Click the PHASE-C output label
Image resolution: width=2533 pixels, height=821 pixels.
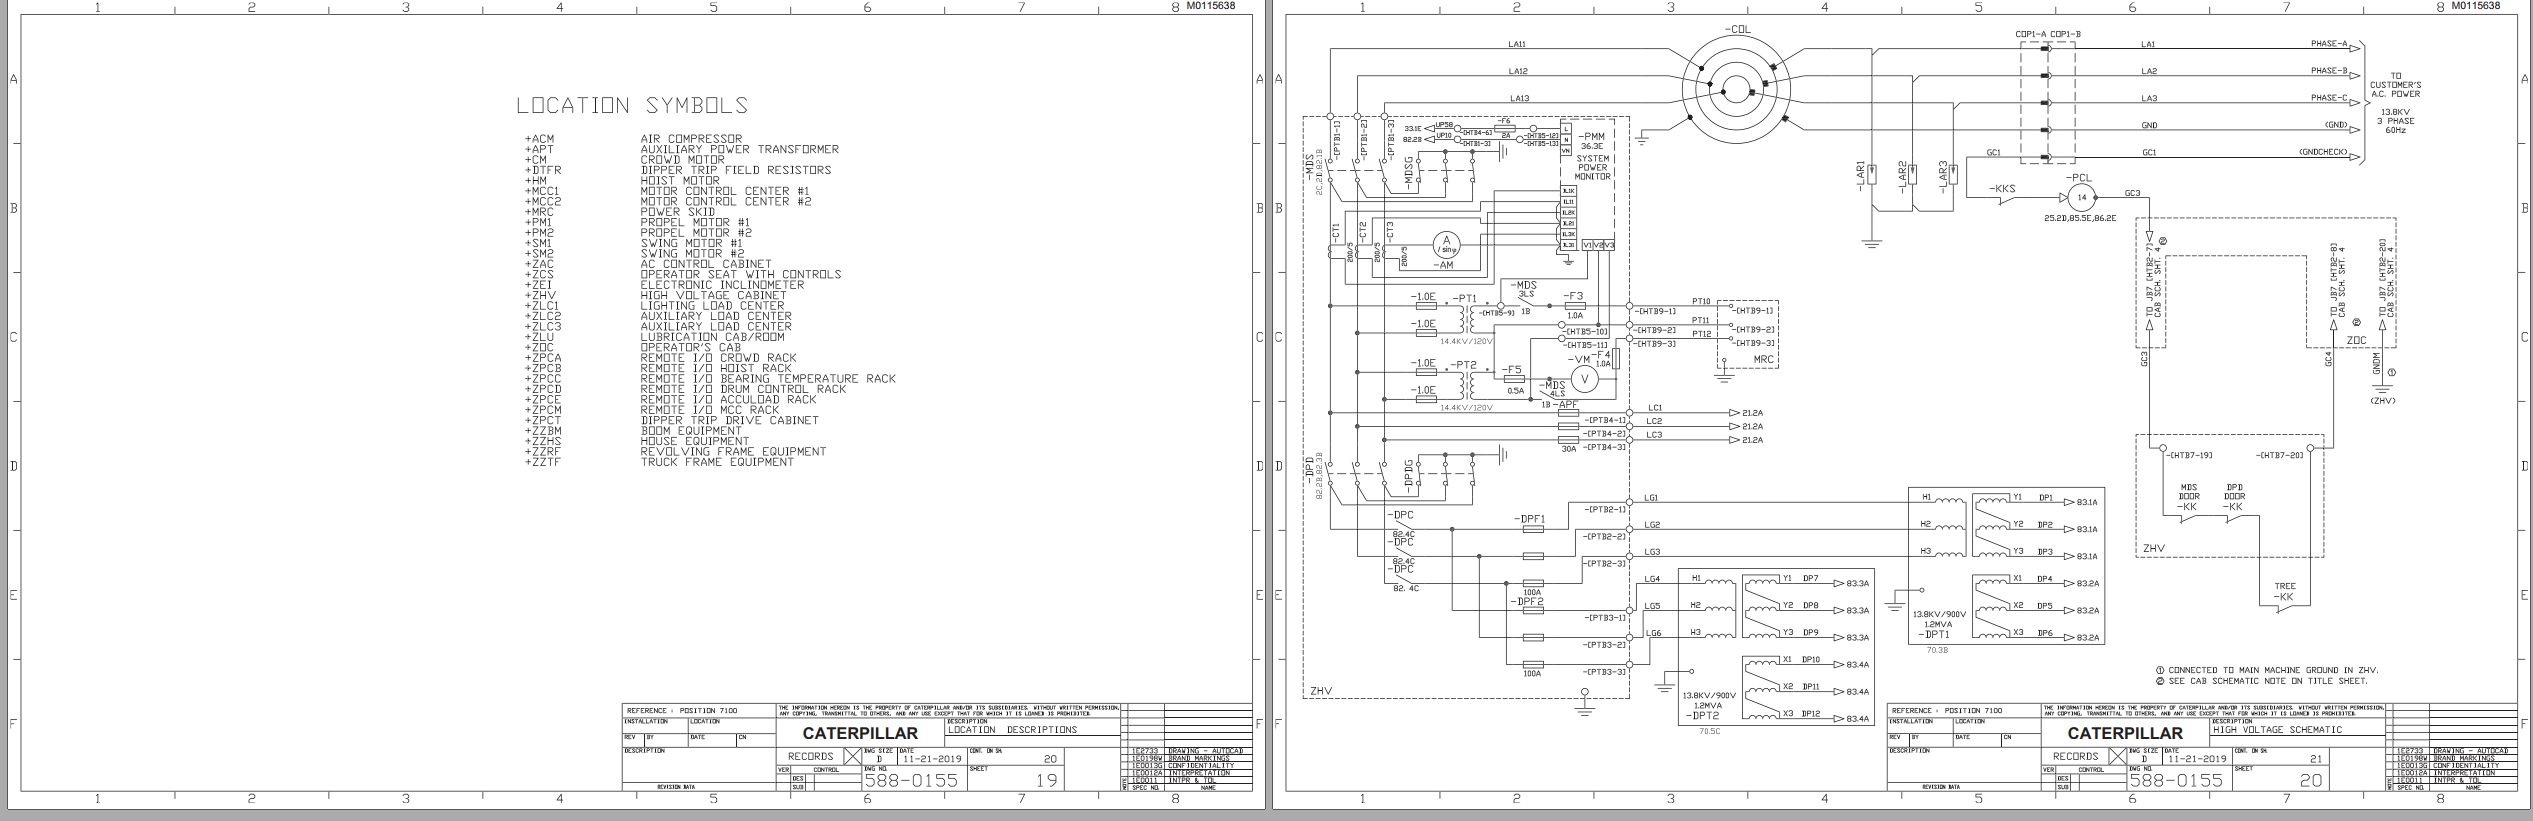click(2329, 98)
